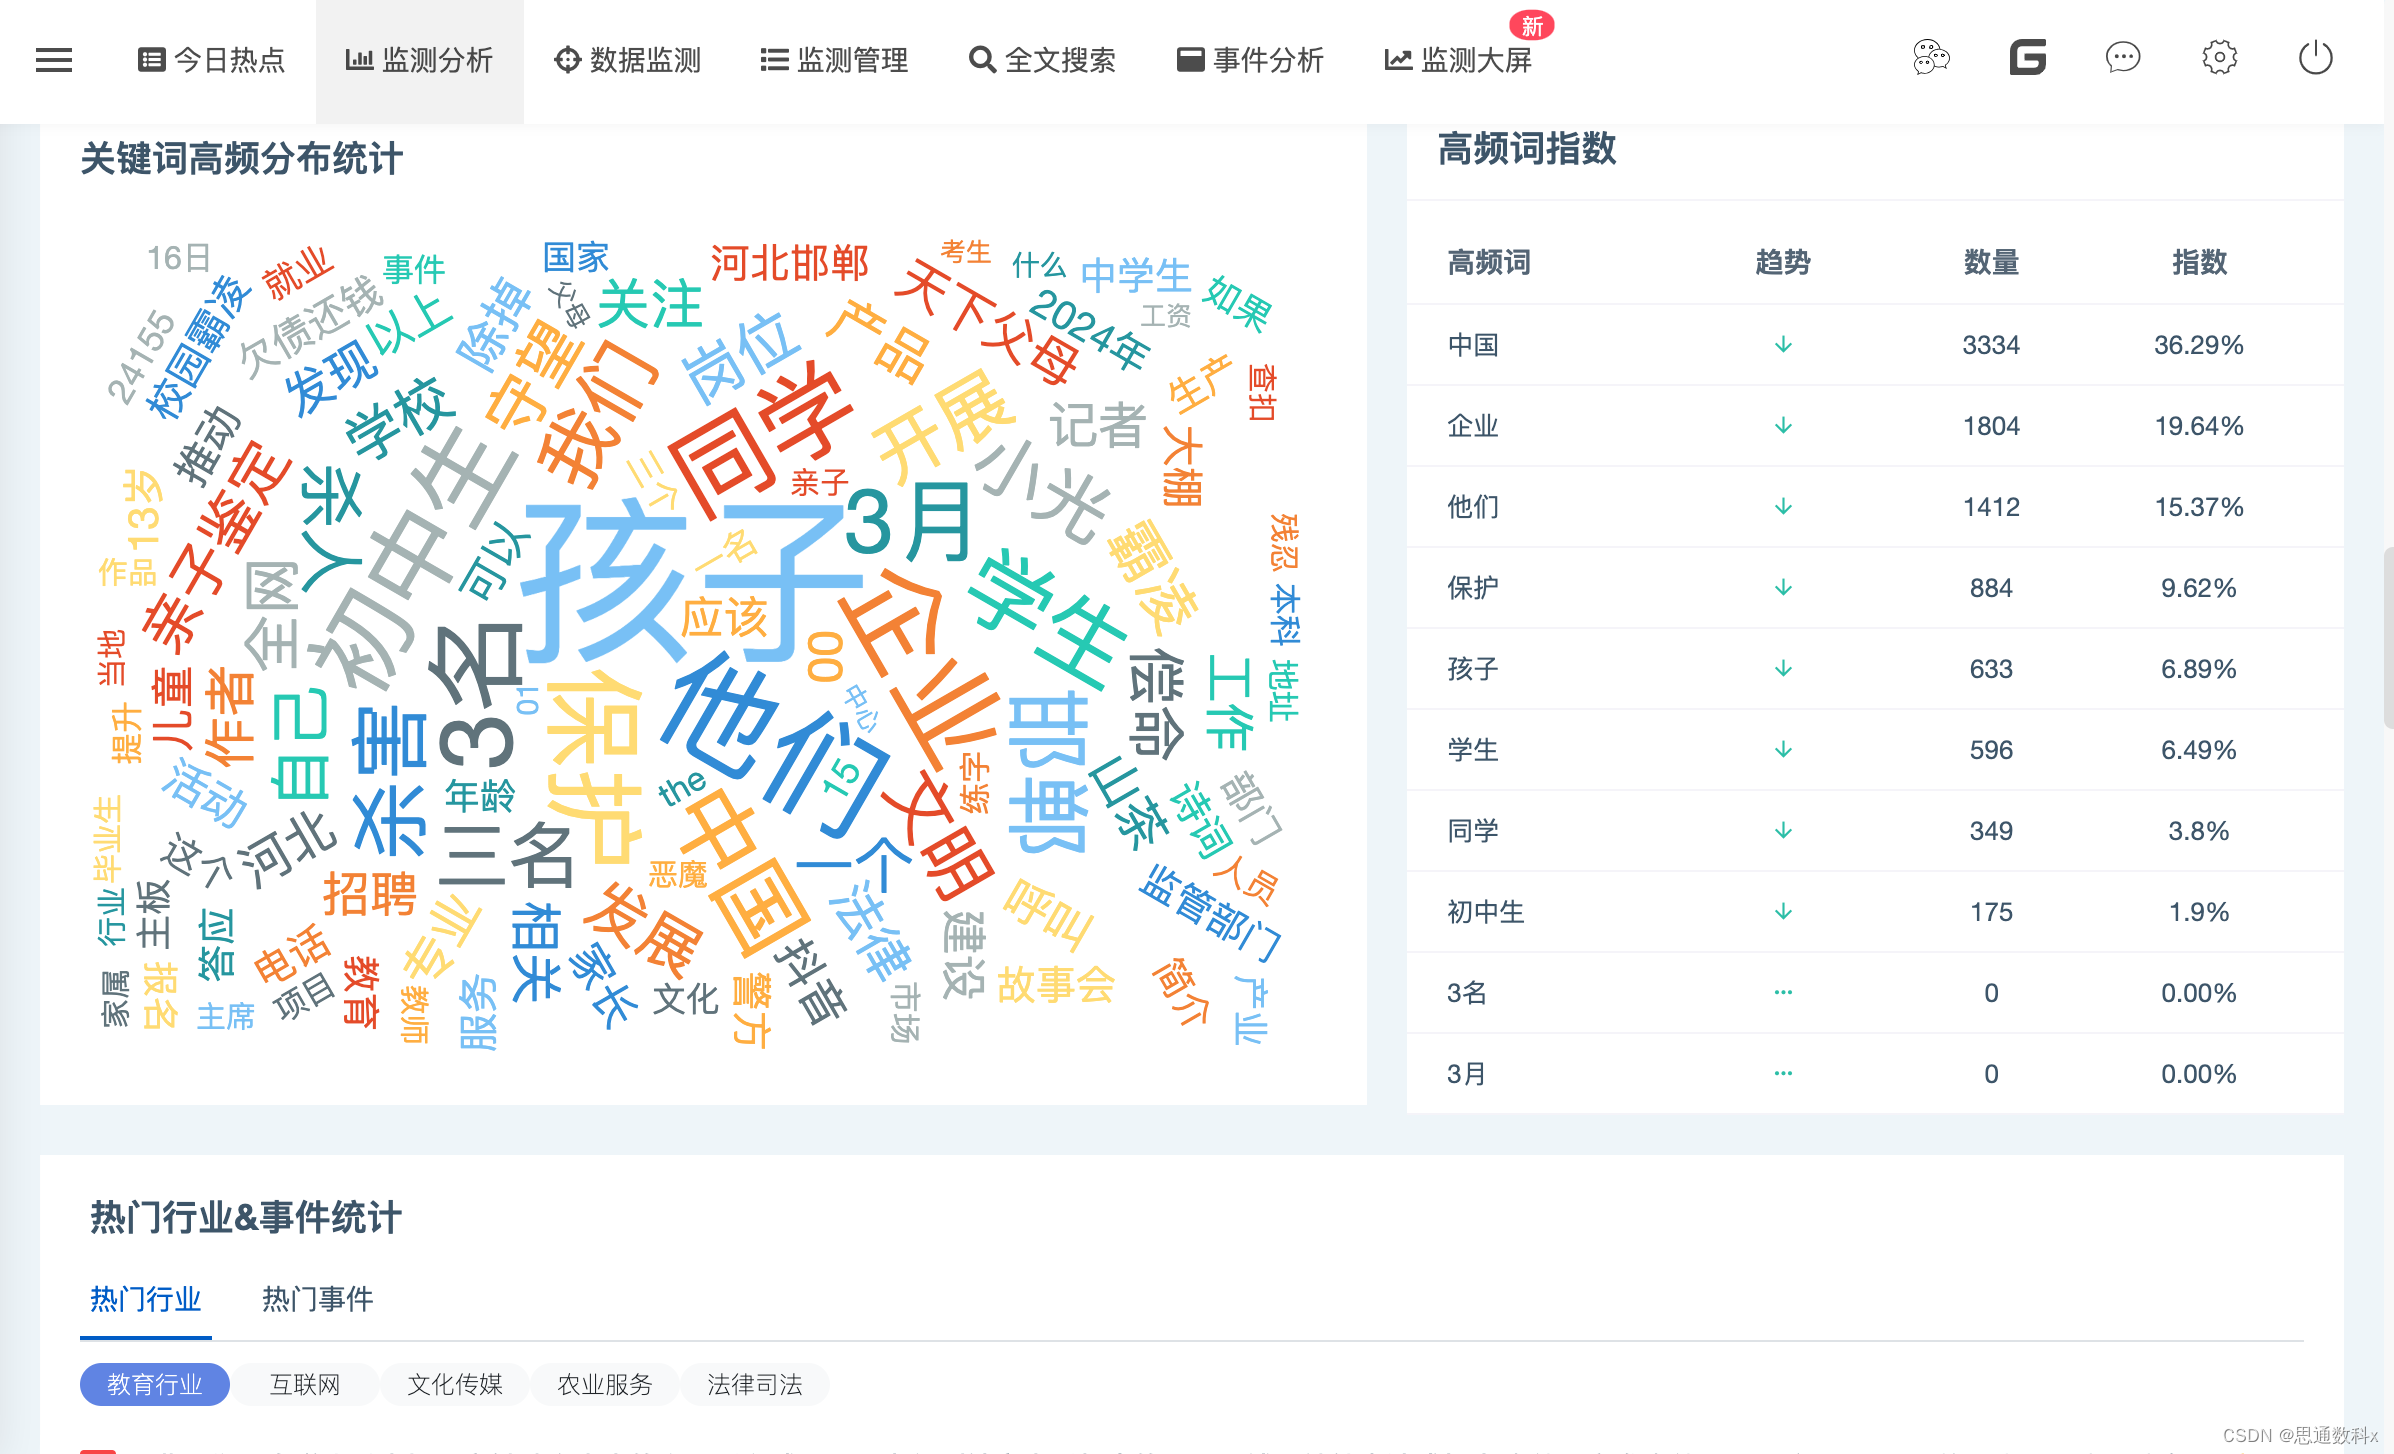Select the 热门行业 tab

(146, 1299)
